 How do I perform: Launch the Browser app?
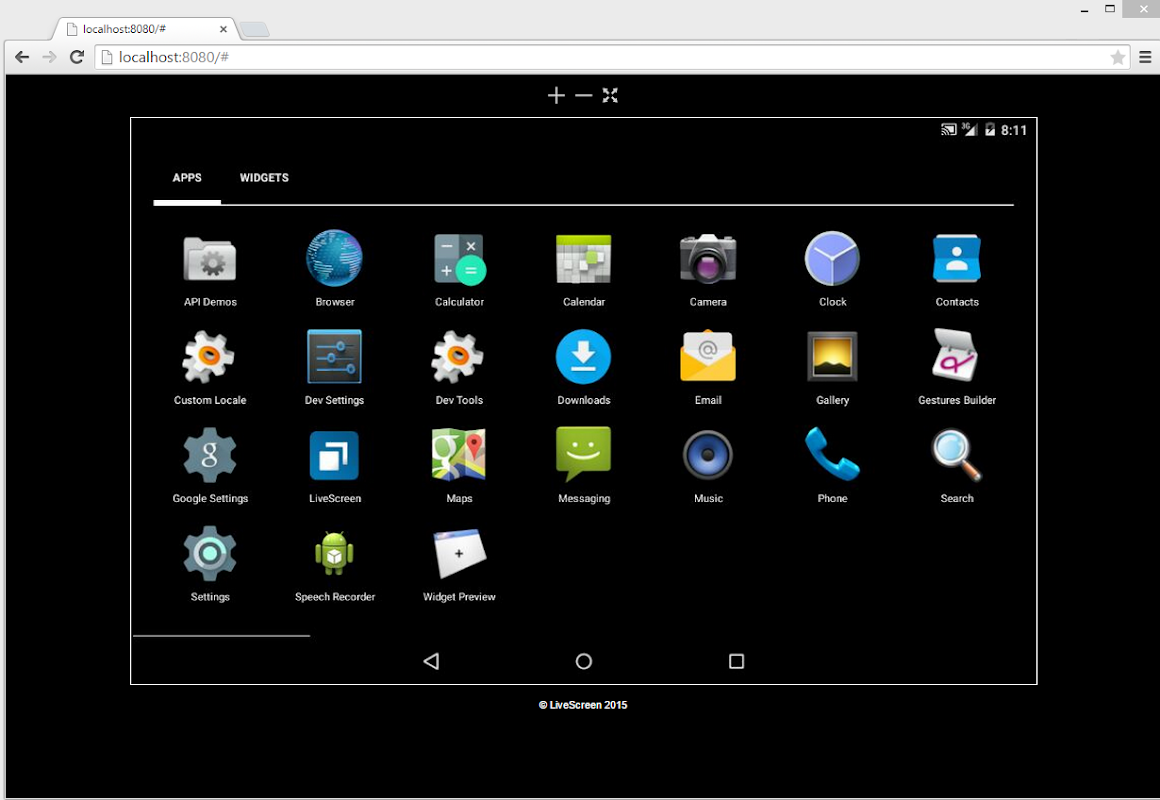click(x=334, y=258)
